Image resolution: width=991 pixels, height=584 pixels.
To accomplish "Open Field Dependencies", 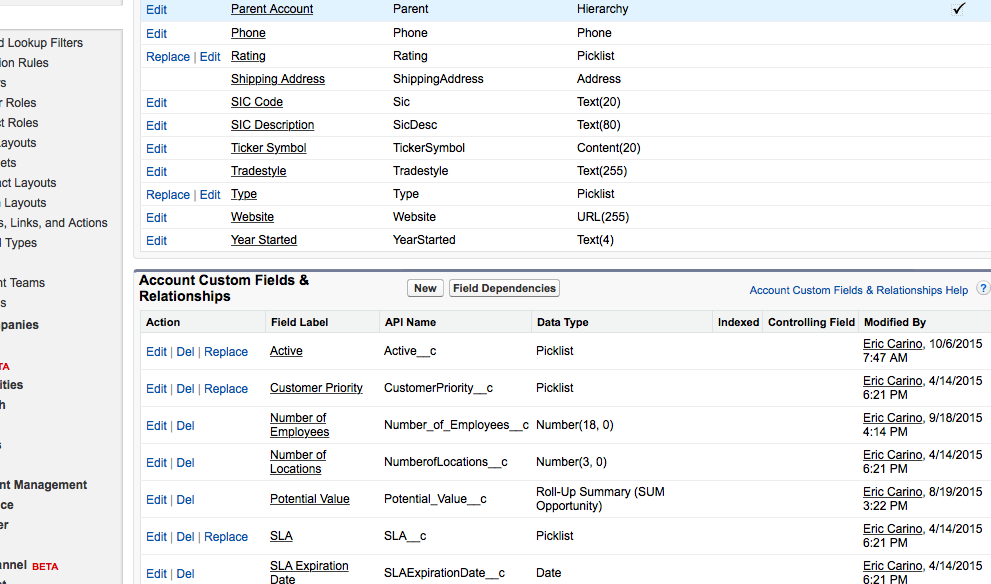I will pyautogui.click(x=504, y=288).
